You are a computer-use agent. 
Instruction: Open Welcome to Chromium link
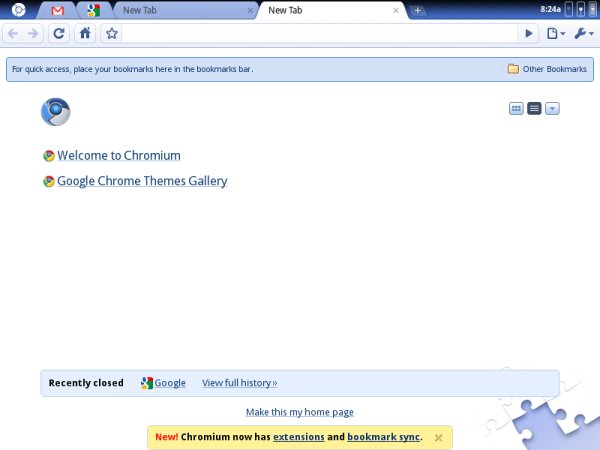[119, 156]
